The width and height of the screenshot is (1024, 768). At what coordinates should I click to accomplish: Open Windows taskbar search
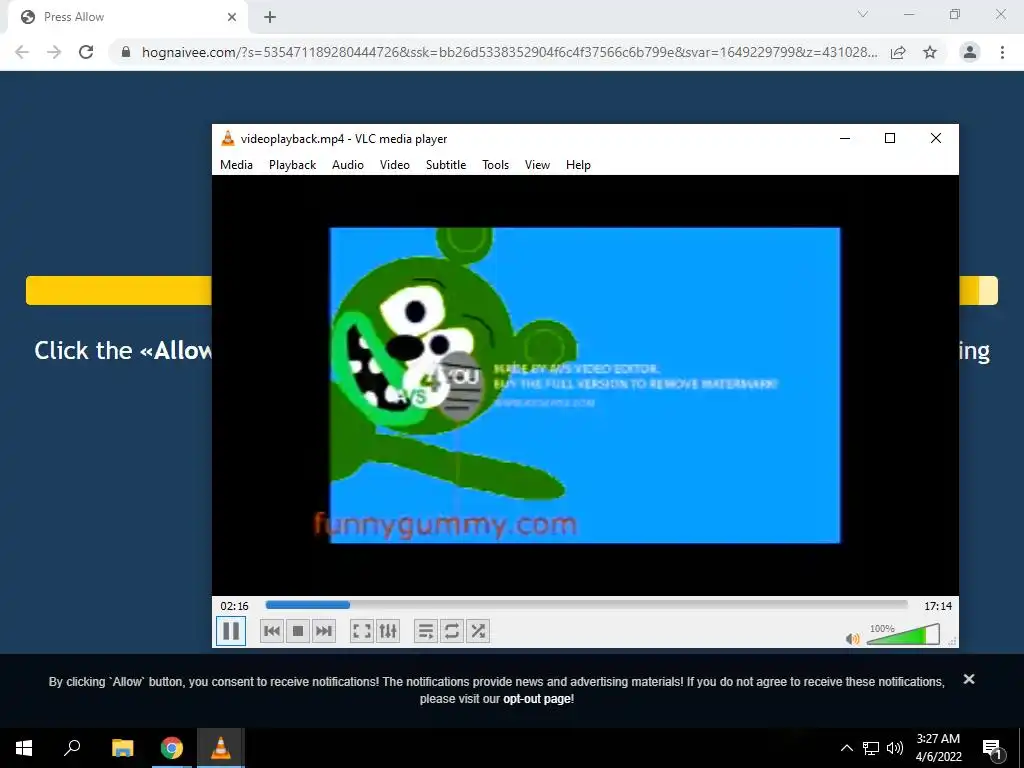72,748
